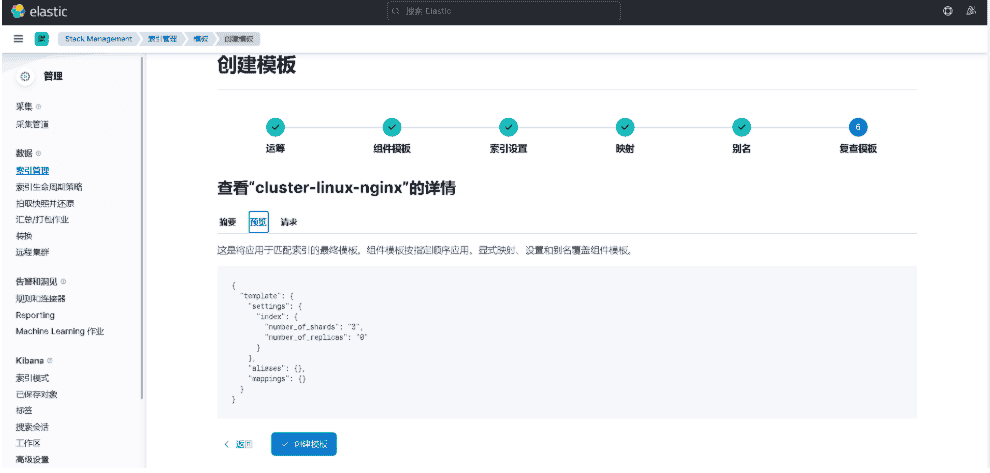Open 标签 in sidebar
This screenshot has height=473, width=990.
click(x=24, y=411)
